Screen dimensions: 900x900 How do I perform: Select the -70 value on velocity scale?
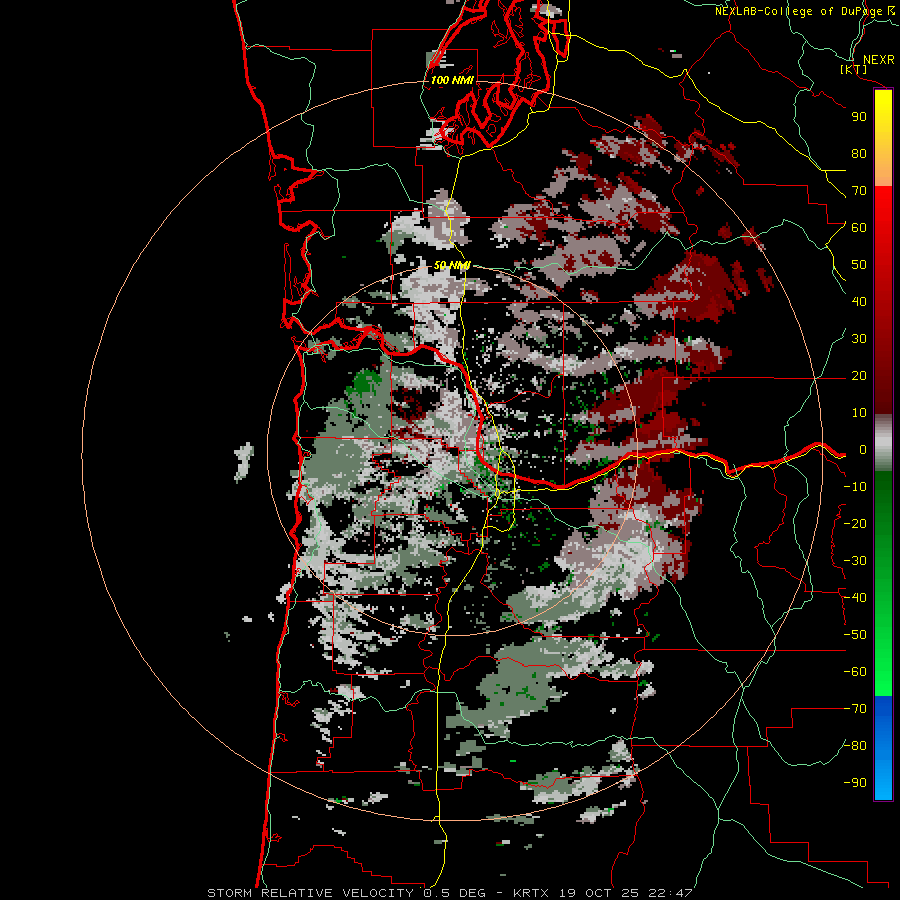coord(855,709)
